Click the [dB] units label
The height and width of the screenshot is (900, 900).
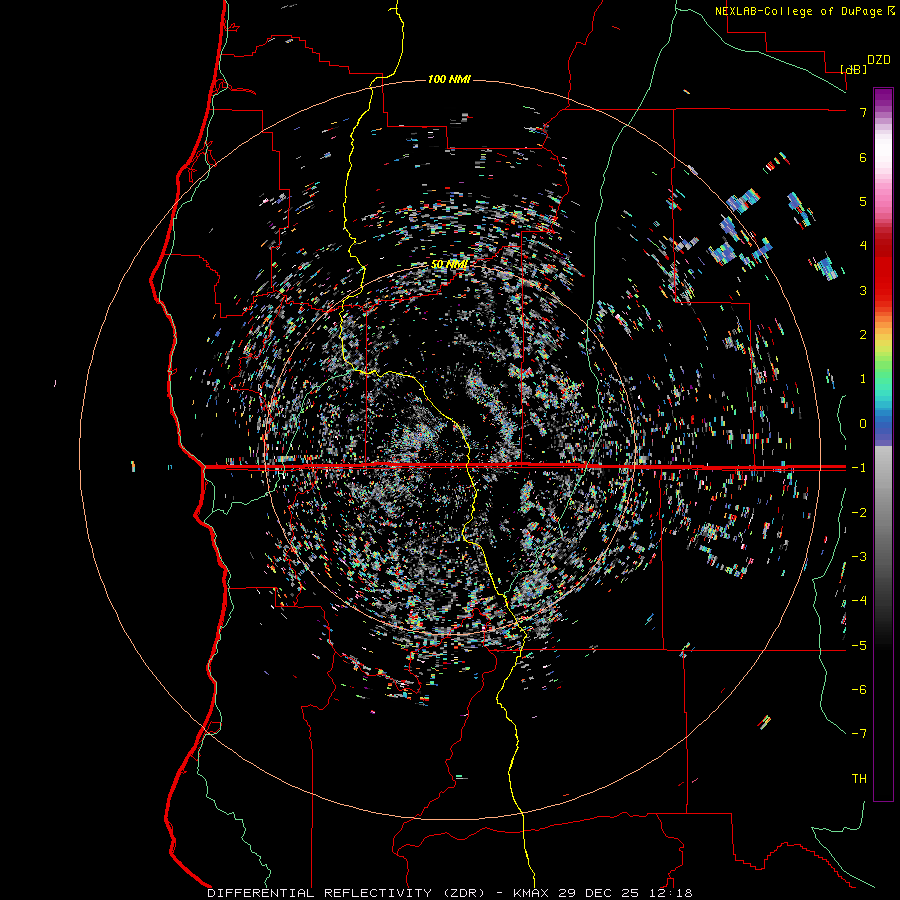(x=854, y=69)
